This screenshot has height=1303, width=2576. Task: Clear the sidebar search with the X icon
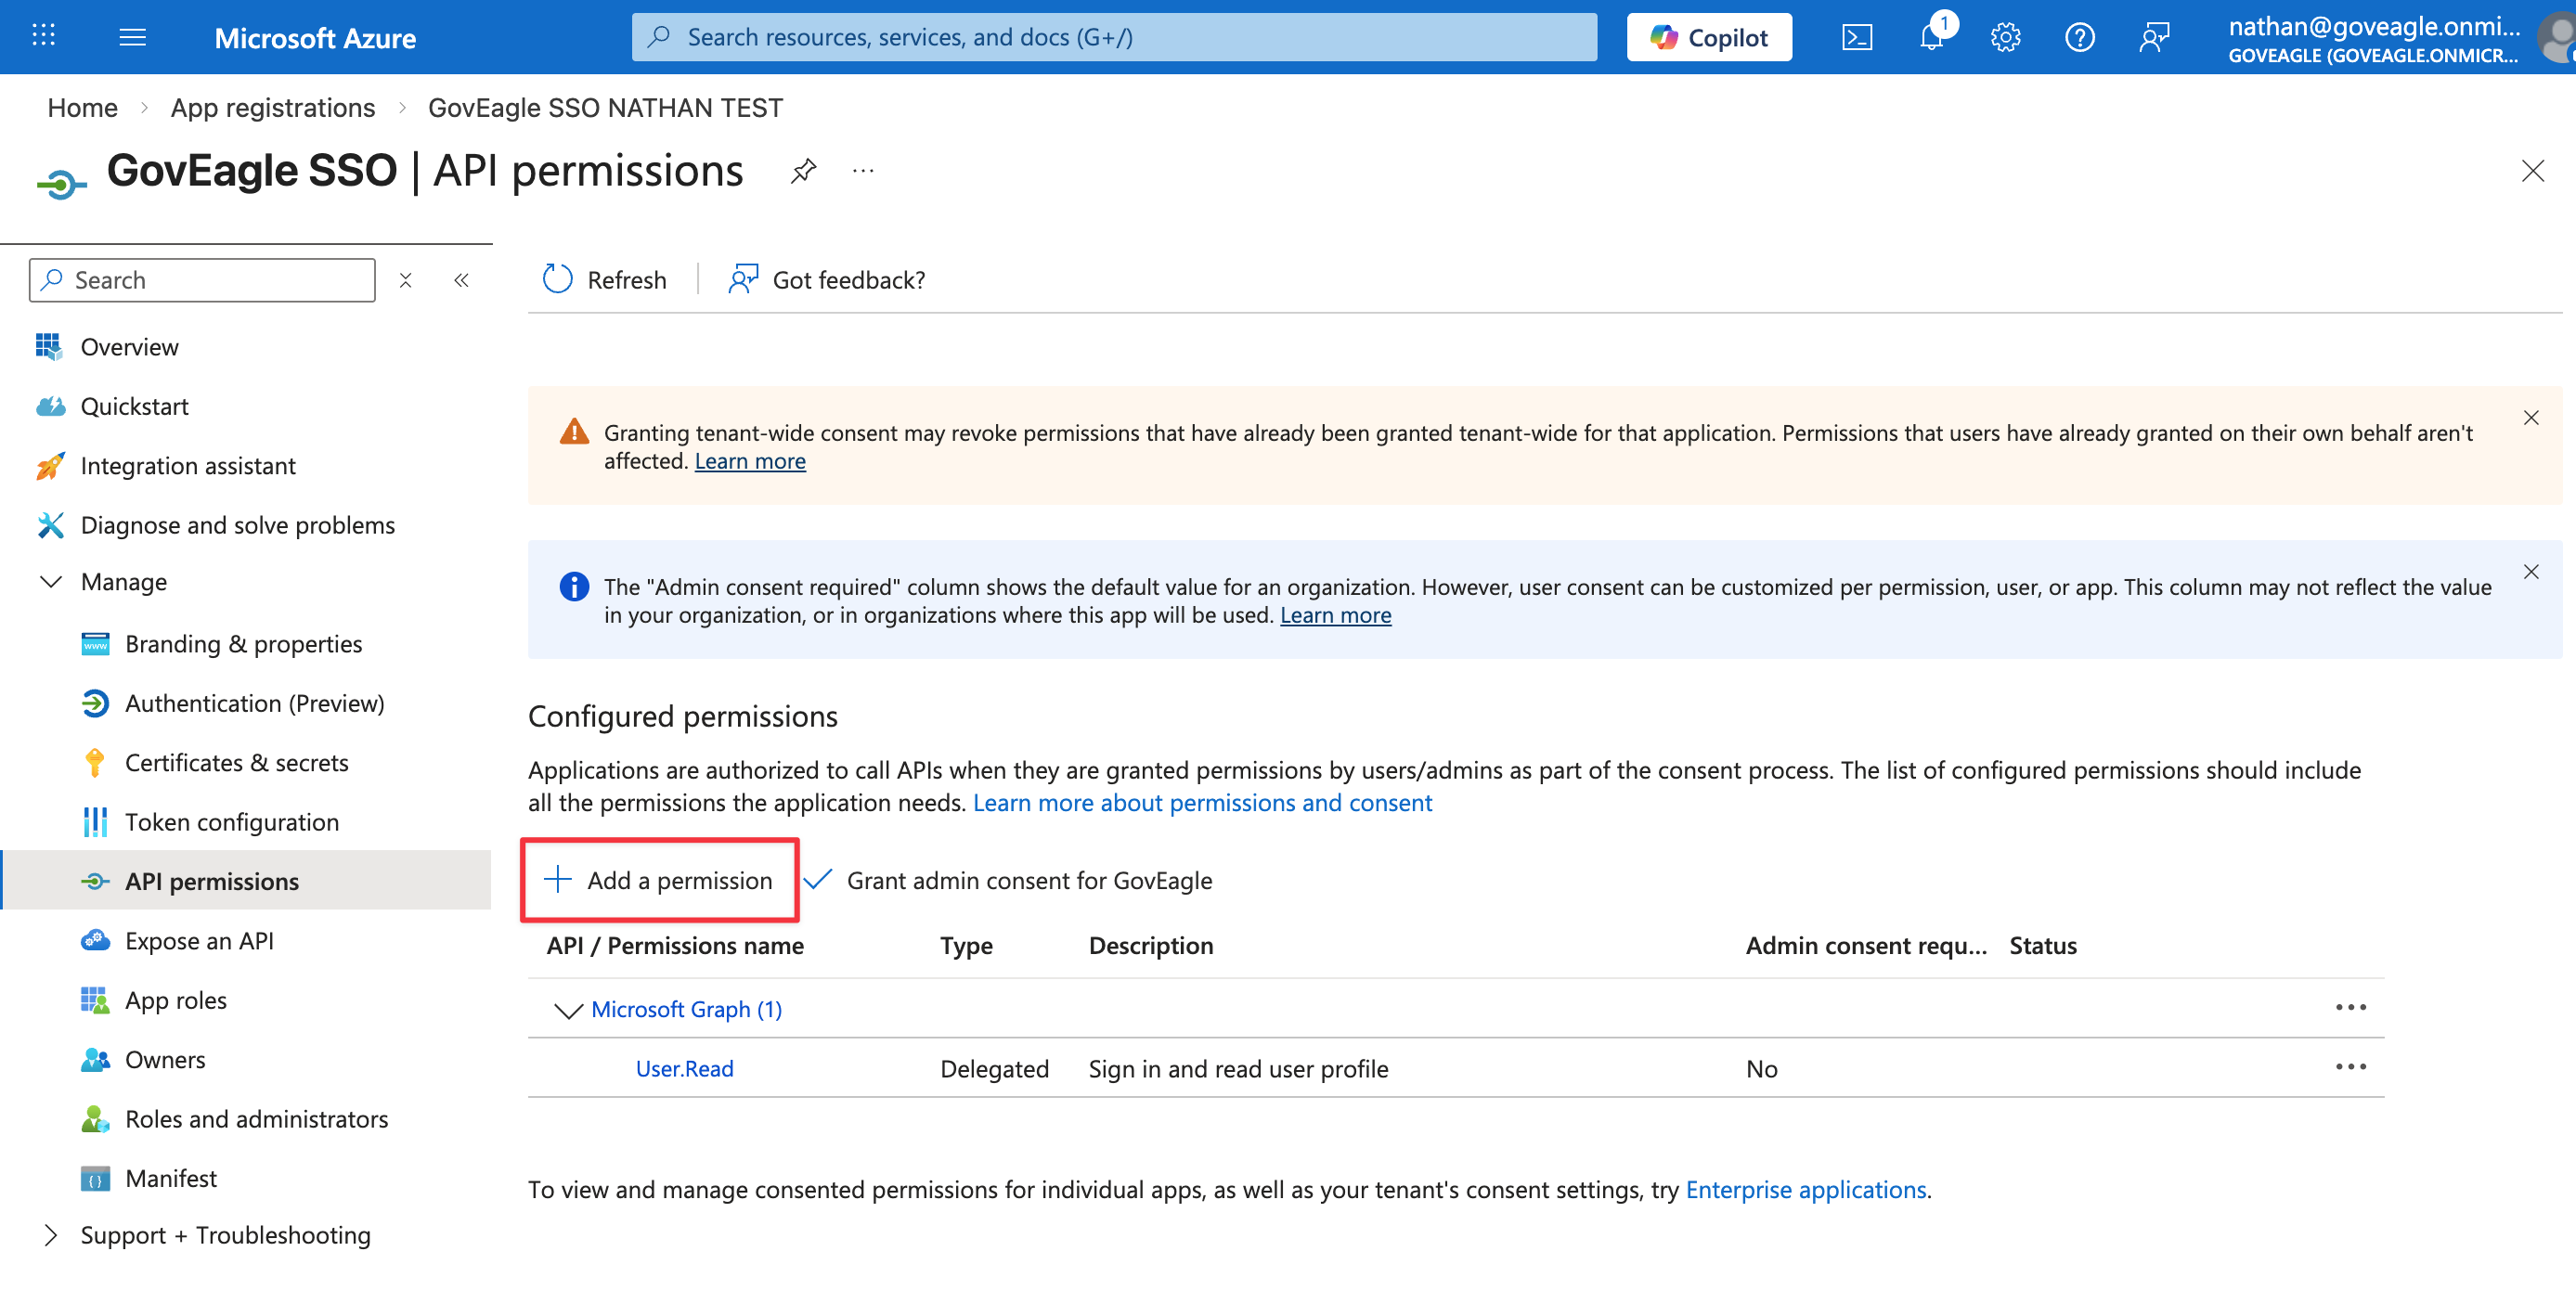[405, 280]
